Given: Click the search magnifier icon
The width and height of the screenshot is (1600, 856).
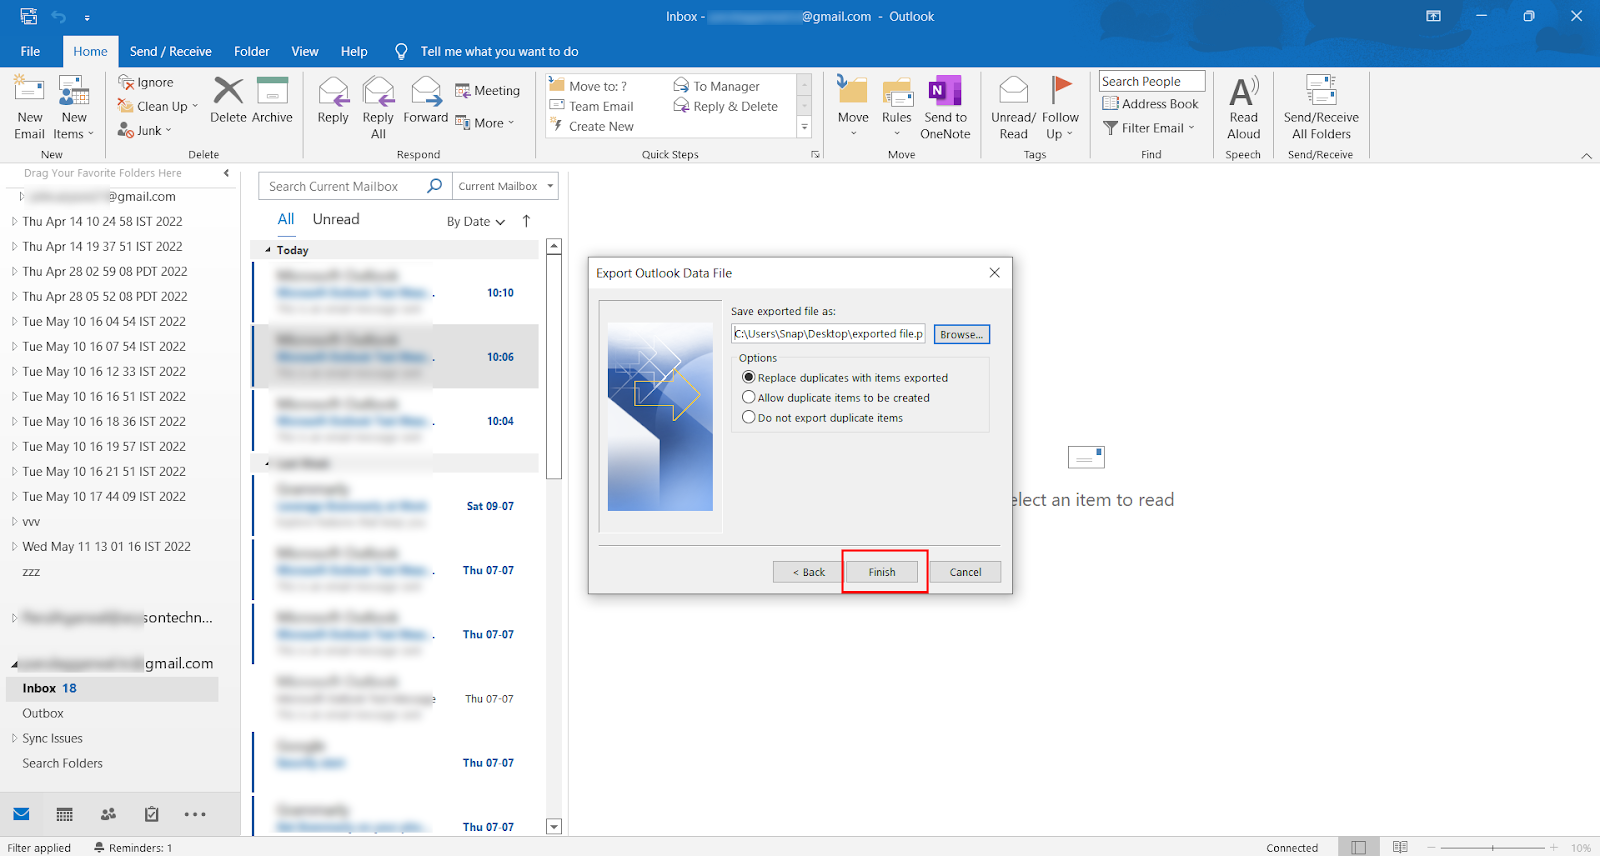Looking at the screenshot, I should [434, 186].
